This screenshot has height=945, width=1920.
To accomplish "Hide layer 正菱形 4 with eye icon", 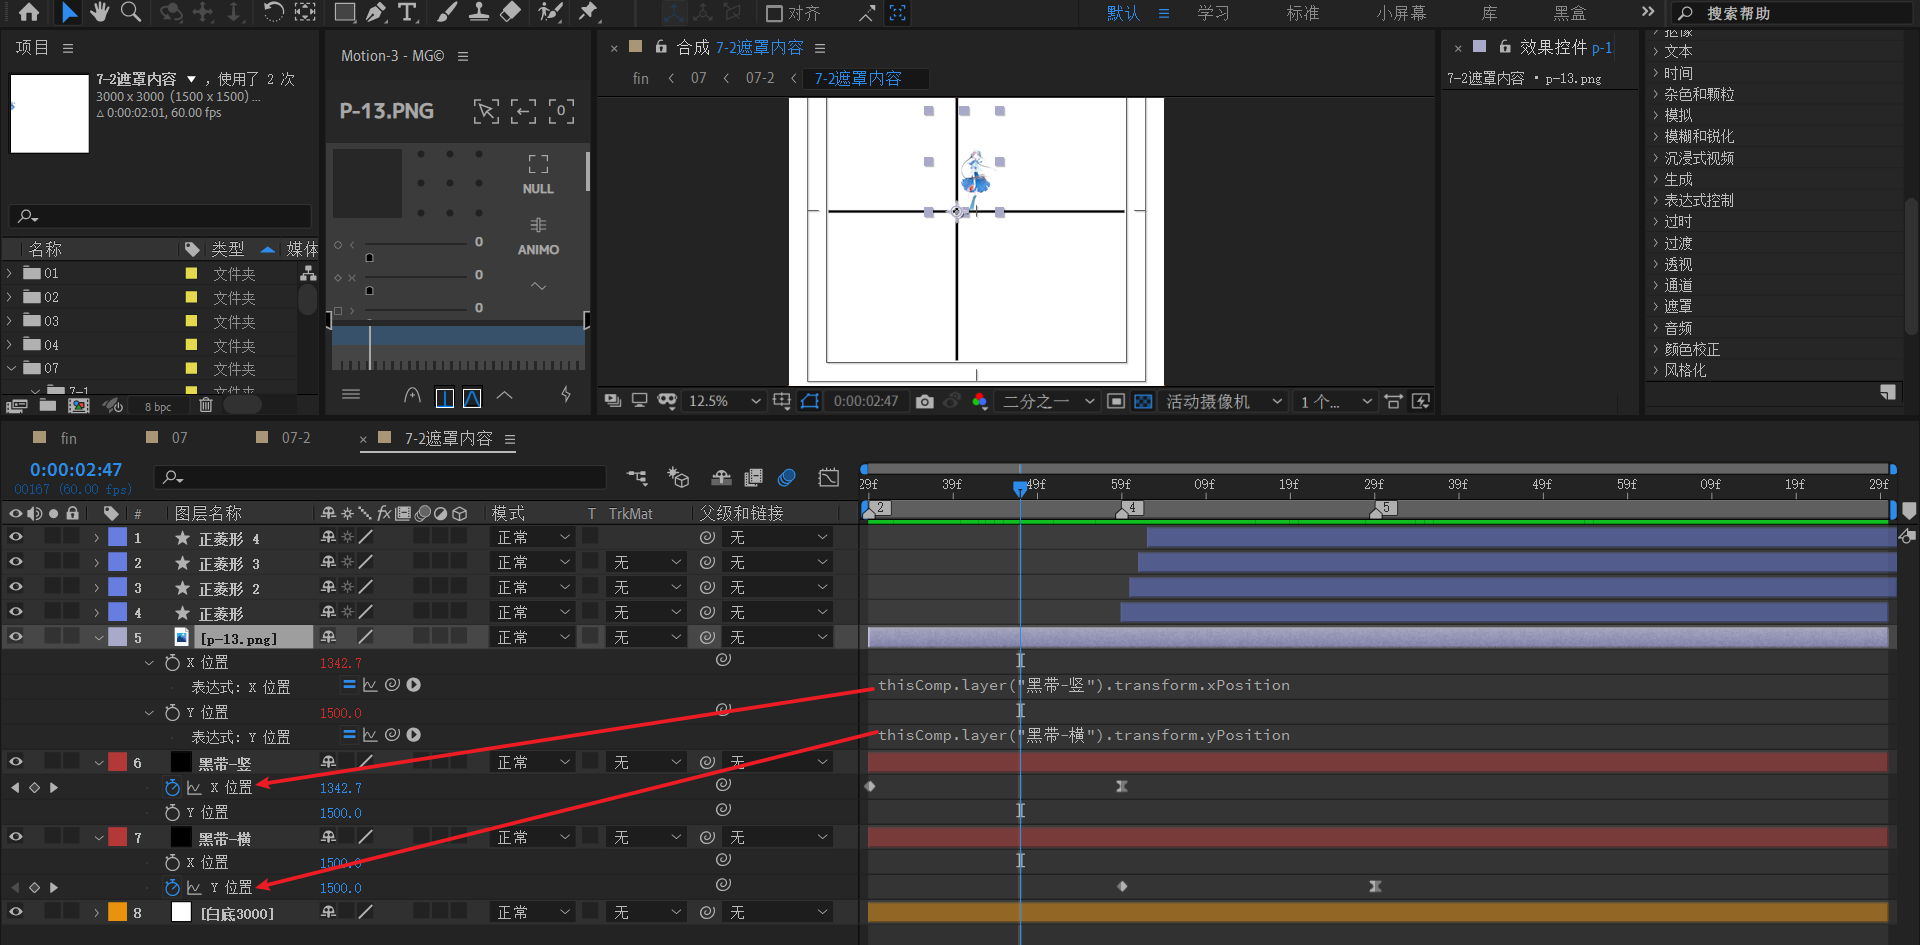I will (x=15, y=537).
